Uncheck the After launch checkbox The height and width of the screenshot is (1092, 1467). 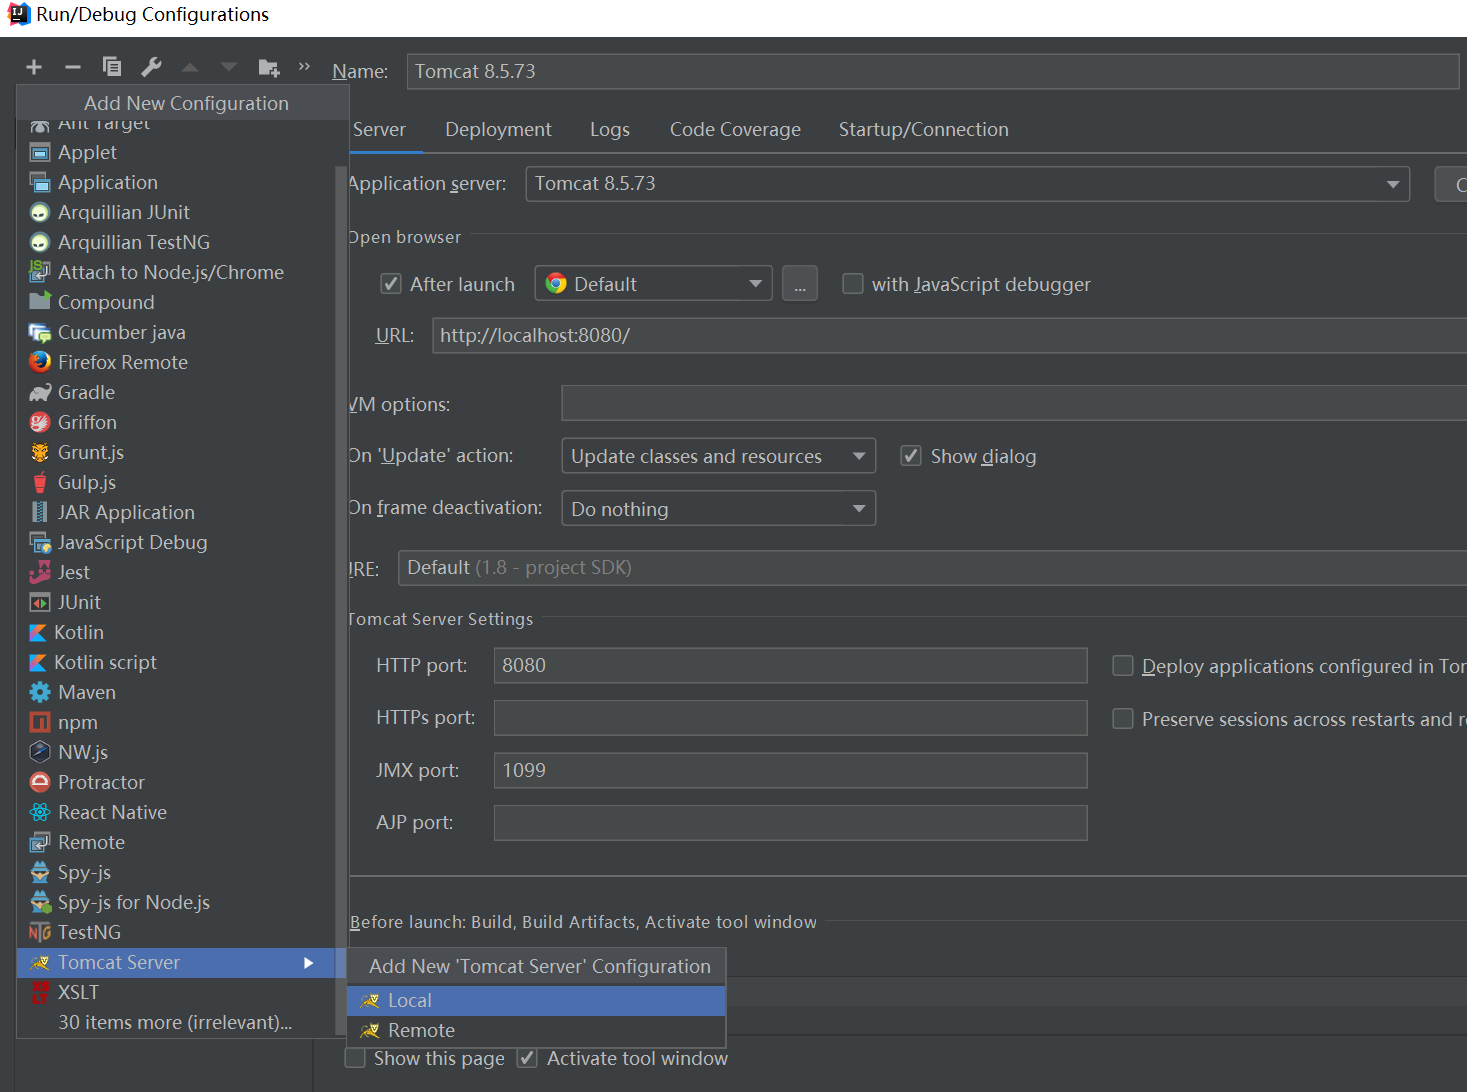pos(391,284)
